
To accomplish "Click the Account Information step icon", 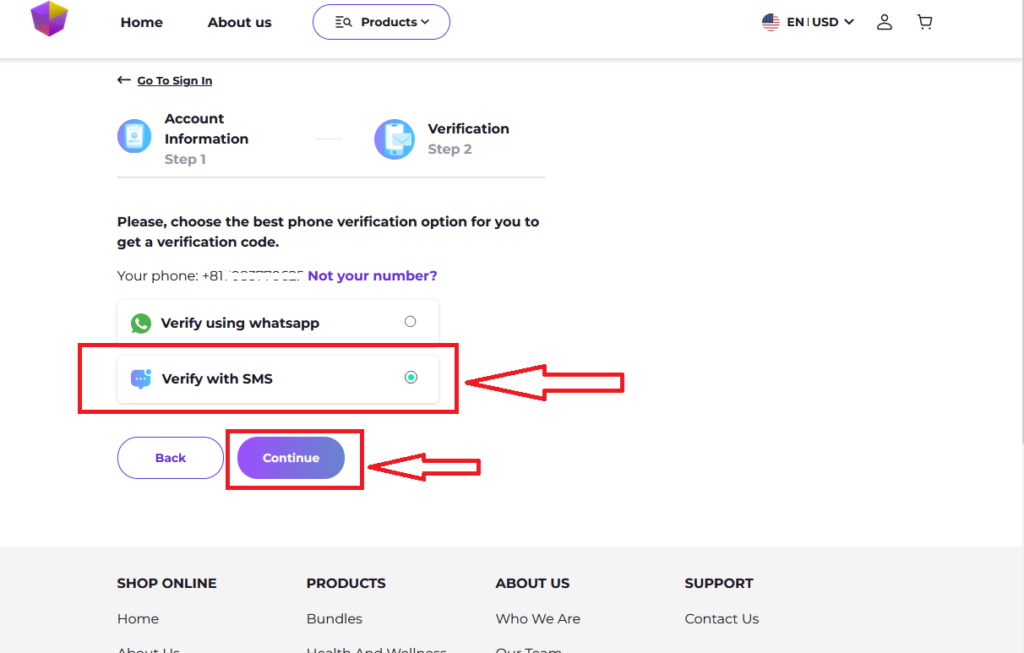I will [x=134, y=136].
